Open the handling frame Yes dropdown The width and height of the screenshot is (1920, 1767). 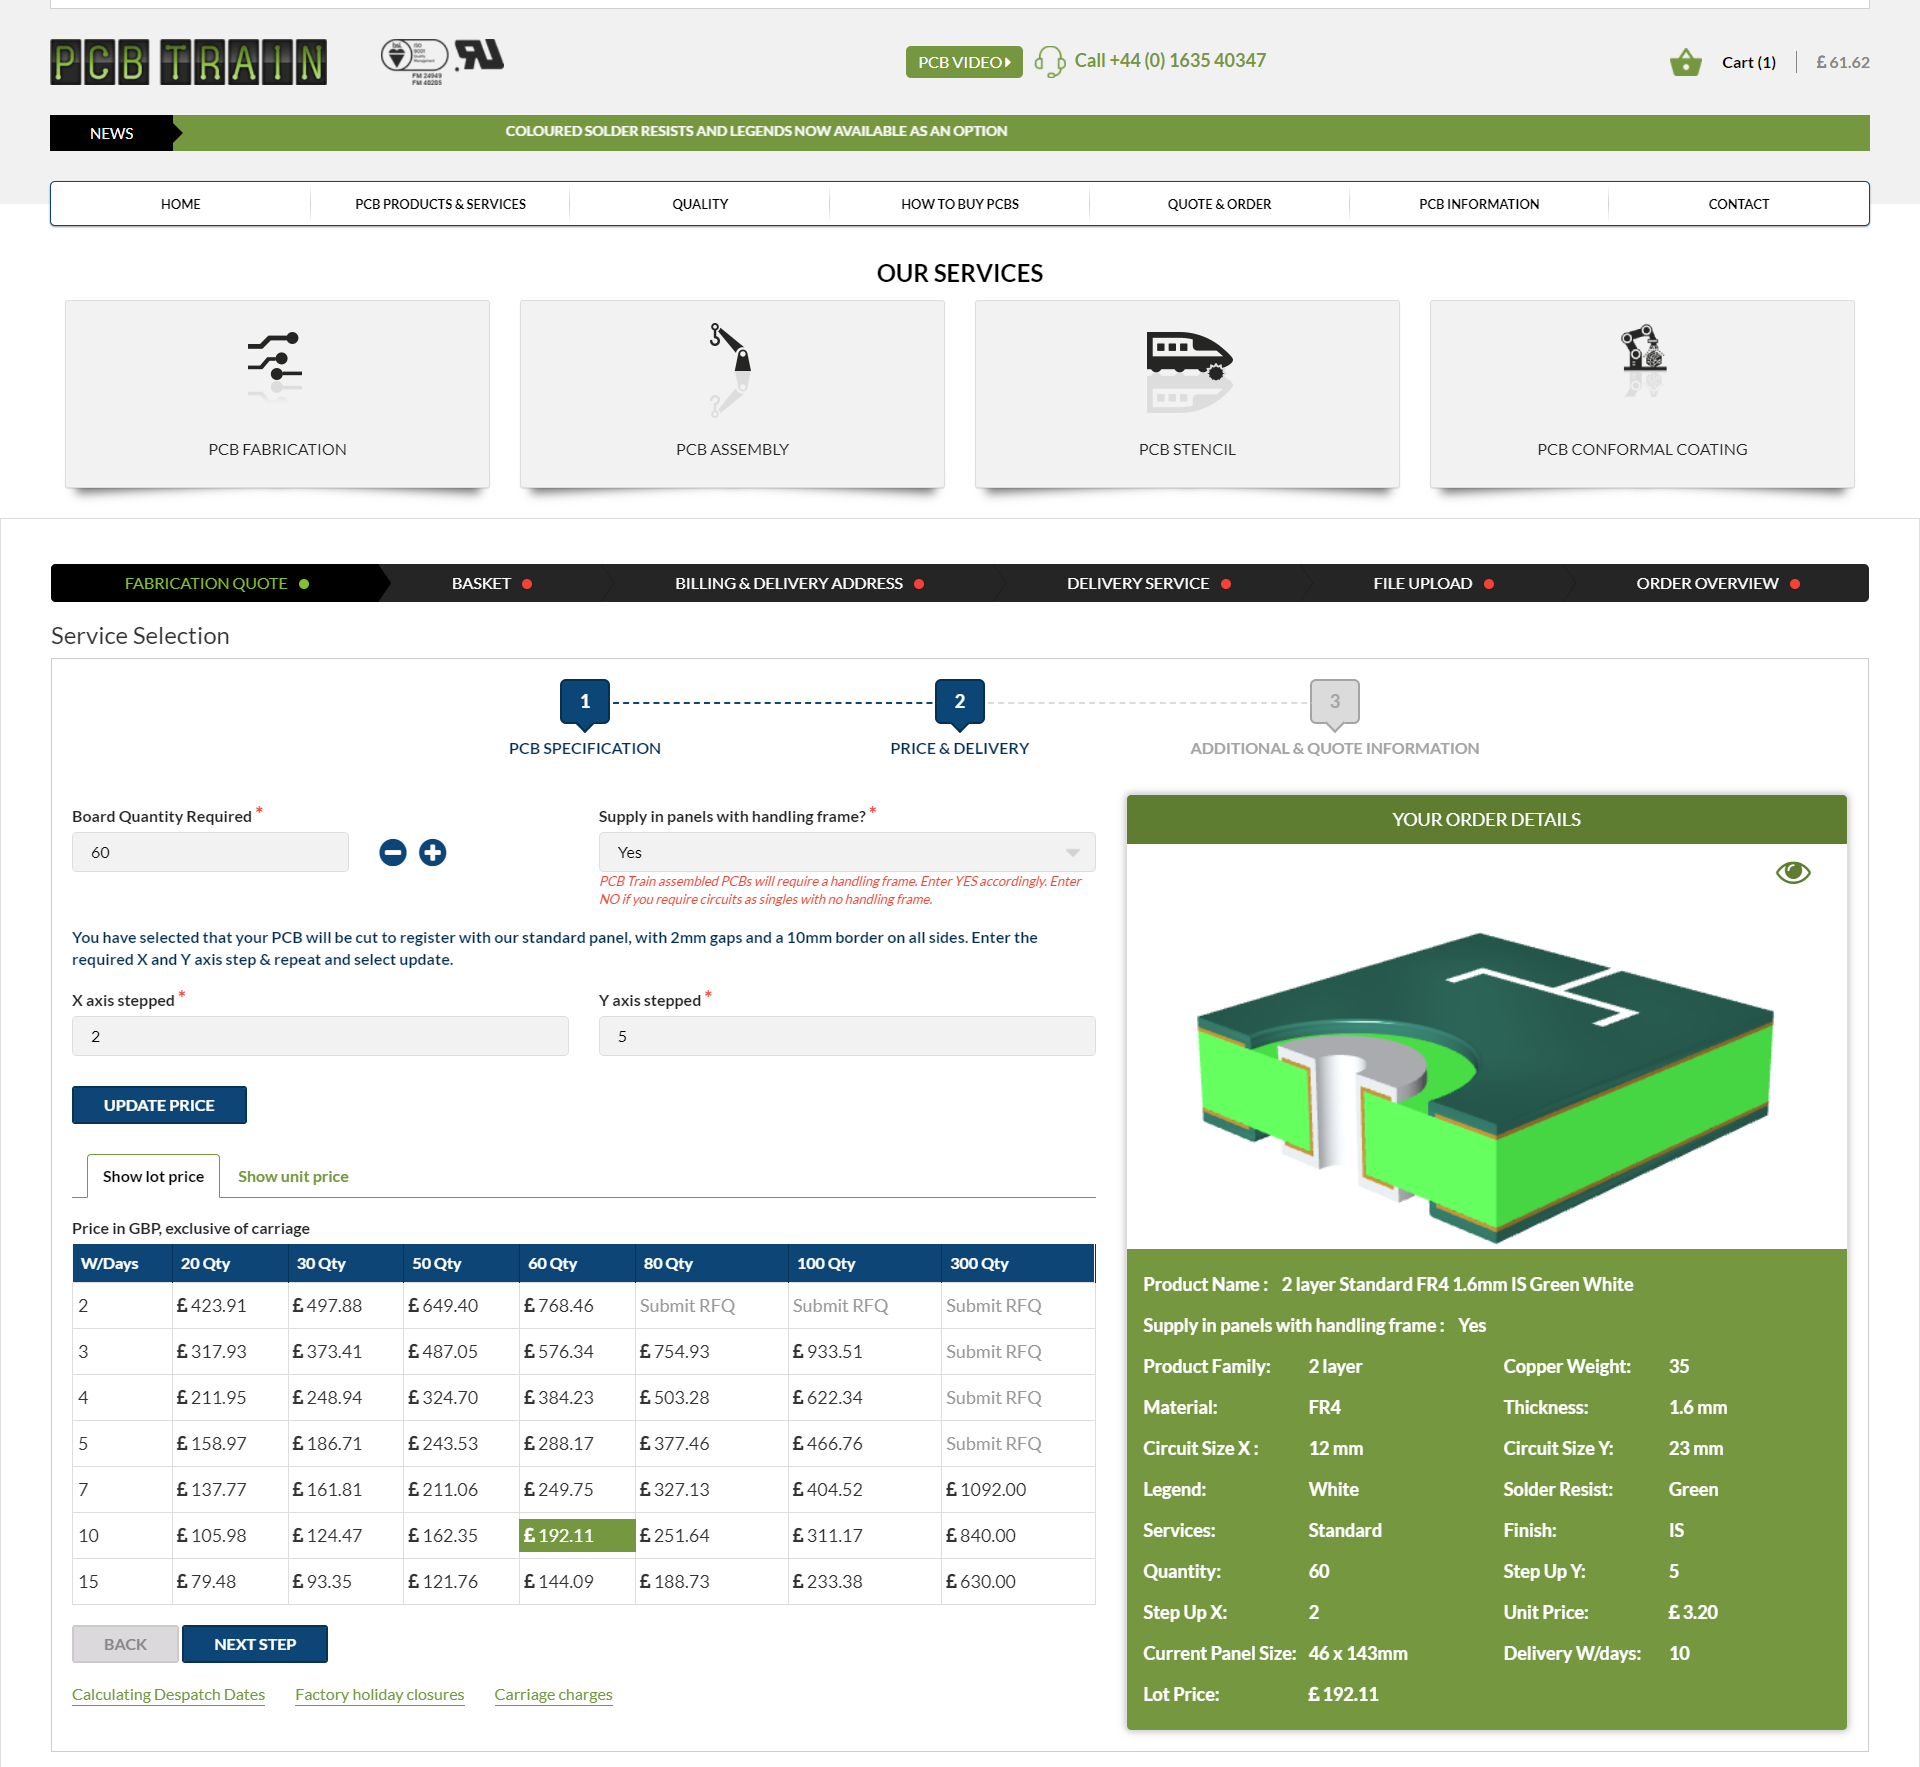847,852
